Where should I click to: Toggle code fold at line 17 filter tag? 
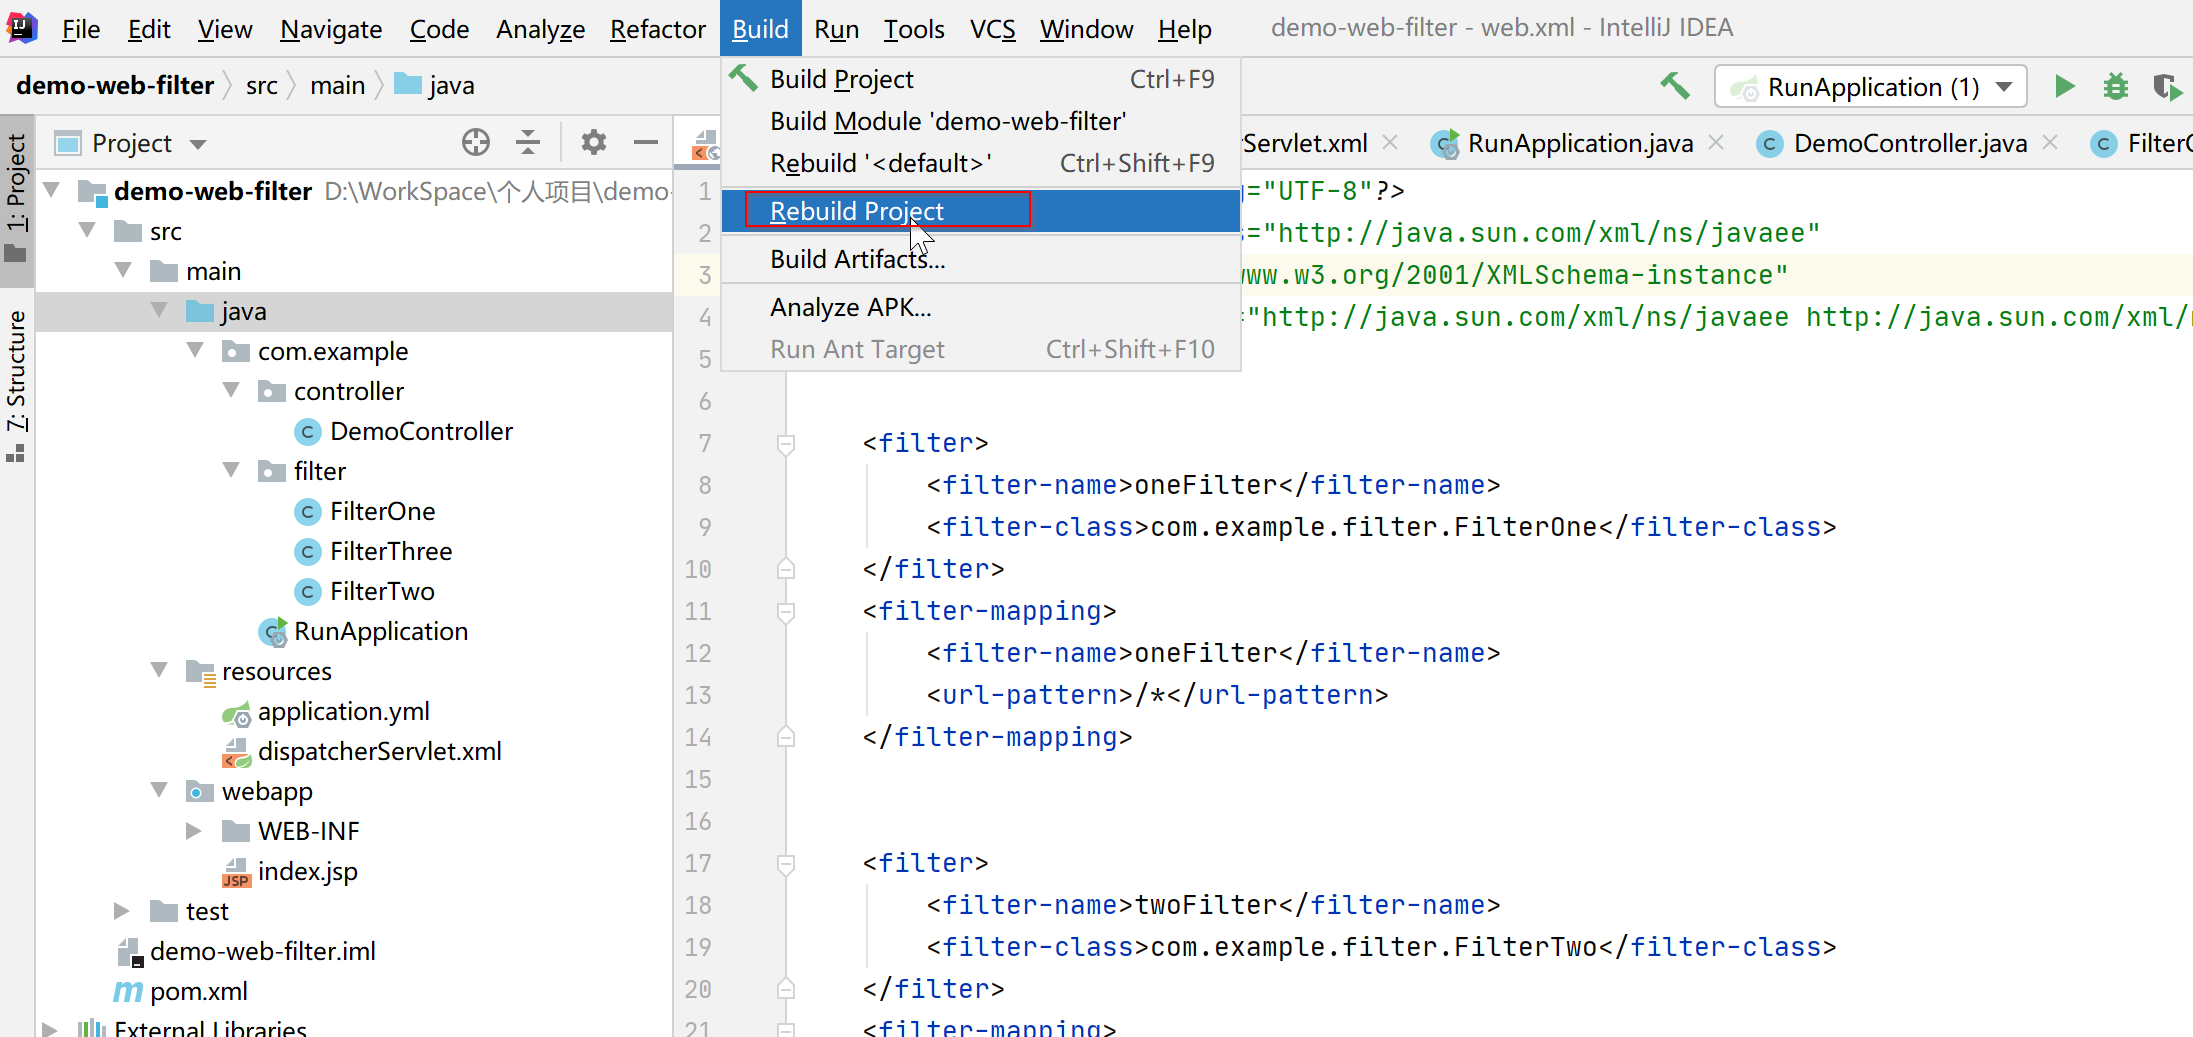786,863
